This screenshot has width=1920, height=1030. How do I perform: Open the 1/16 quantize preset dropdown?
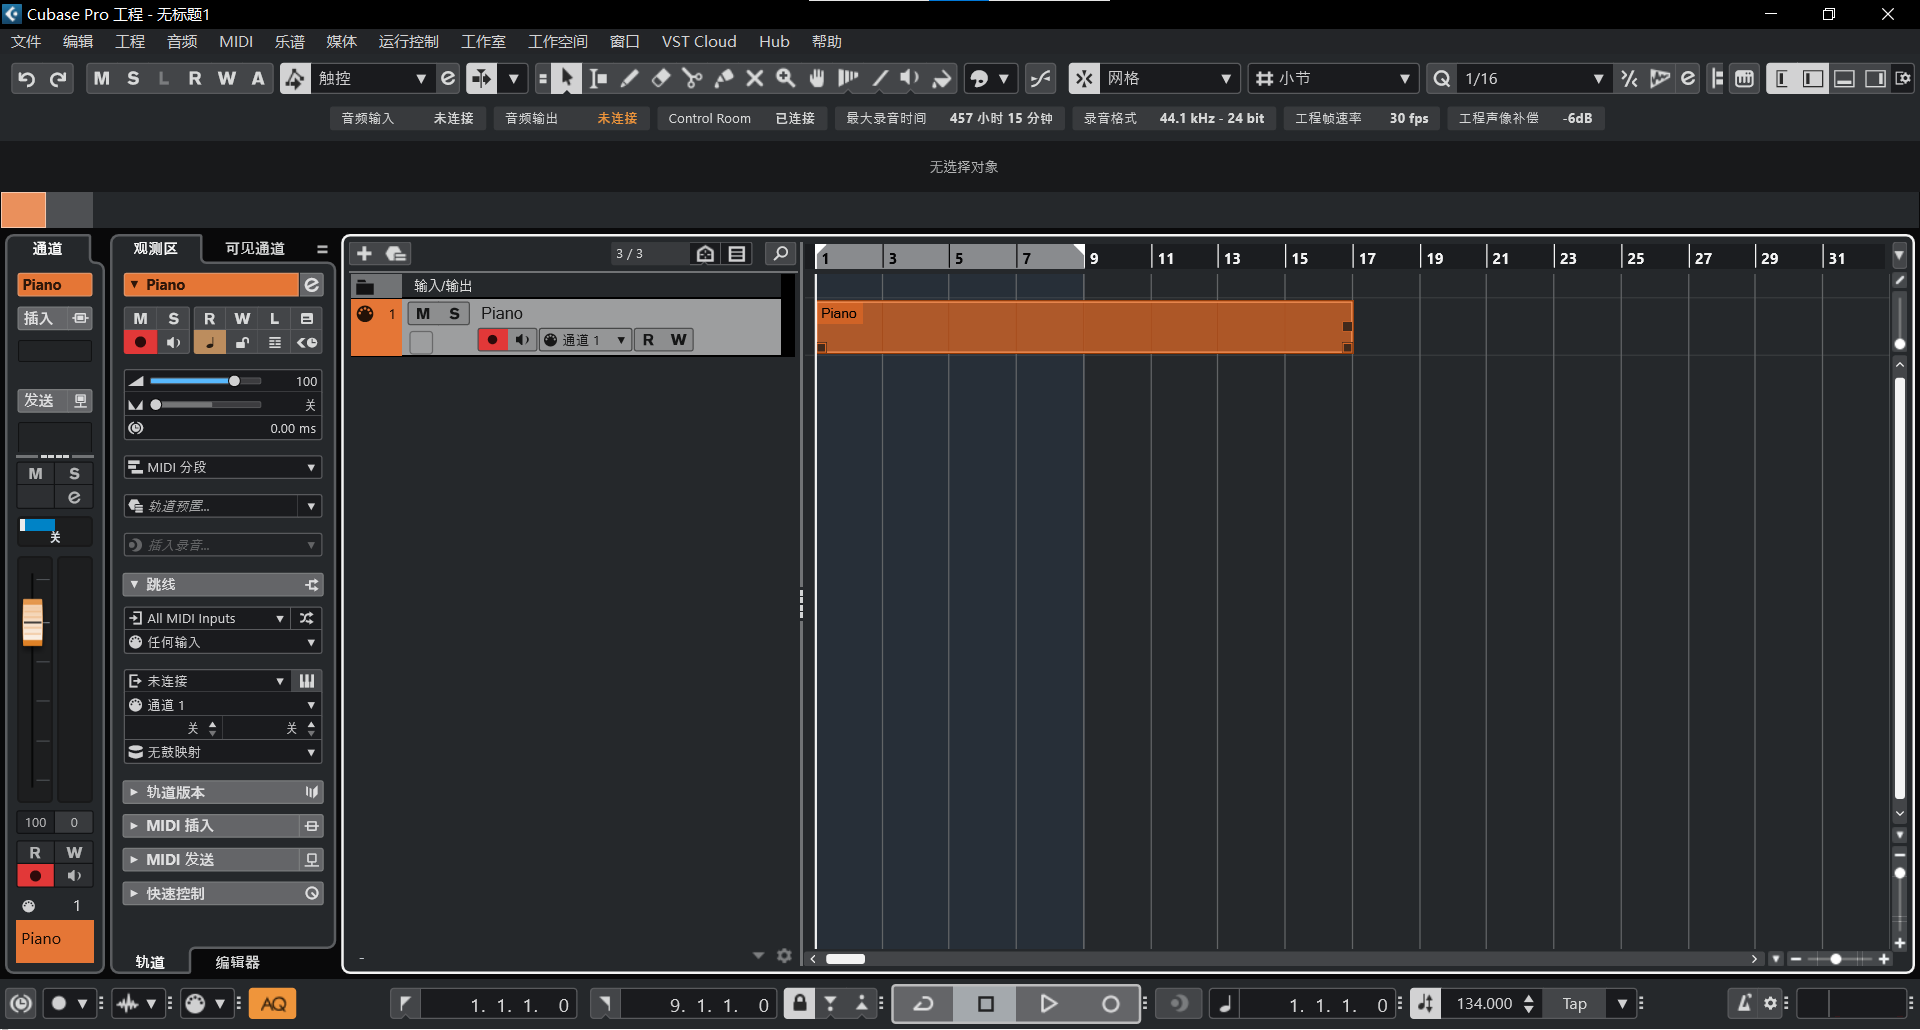(1532, 79)
